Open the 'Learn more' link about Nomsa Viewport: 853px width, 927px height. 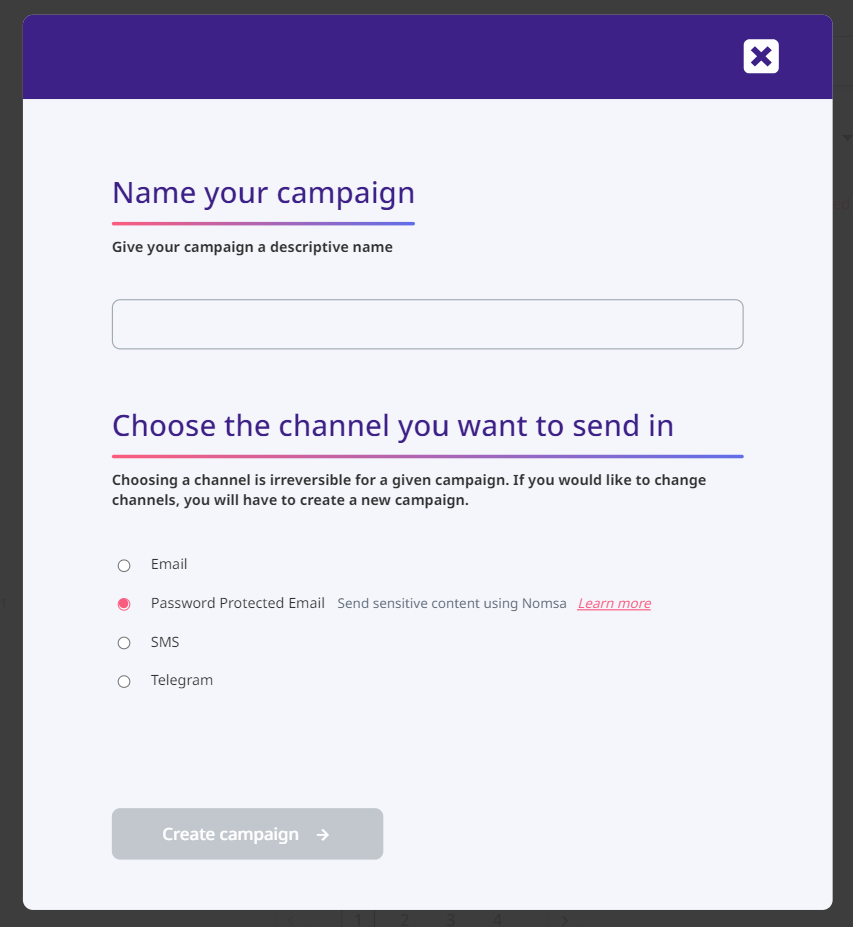click(x=614, y=604)
